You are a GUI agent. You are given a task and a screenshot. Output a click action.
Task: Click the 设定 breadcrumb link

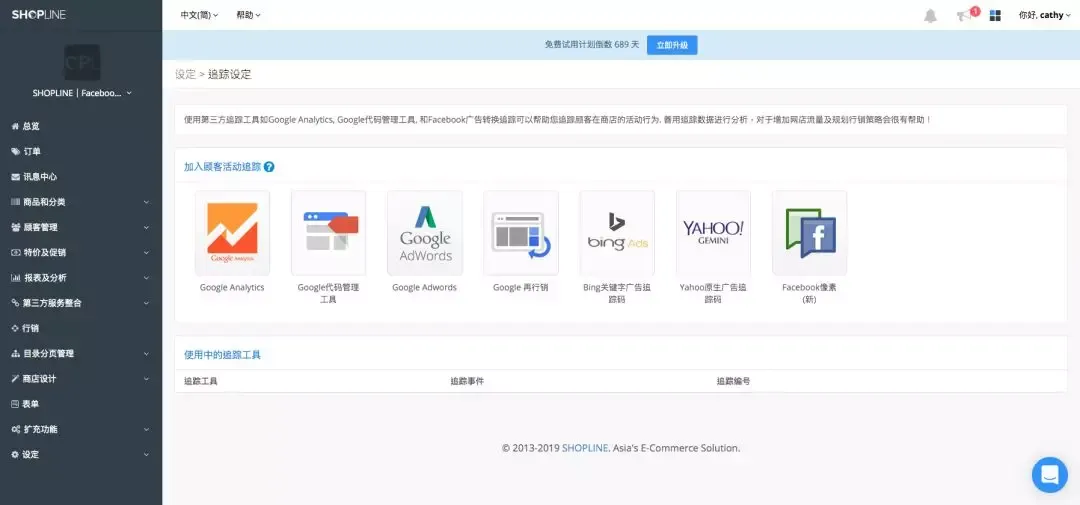185,74
